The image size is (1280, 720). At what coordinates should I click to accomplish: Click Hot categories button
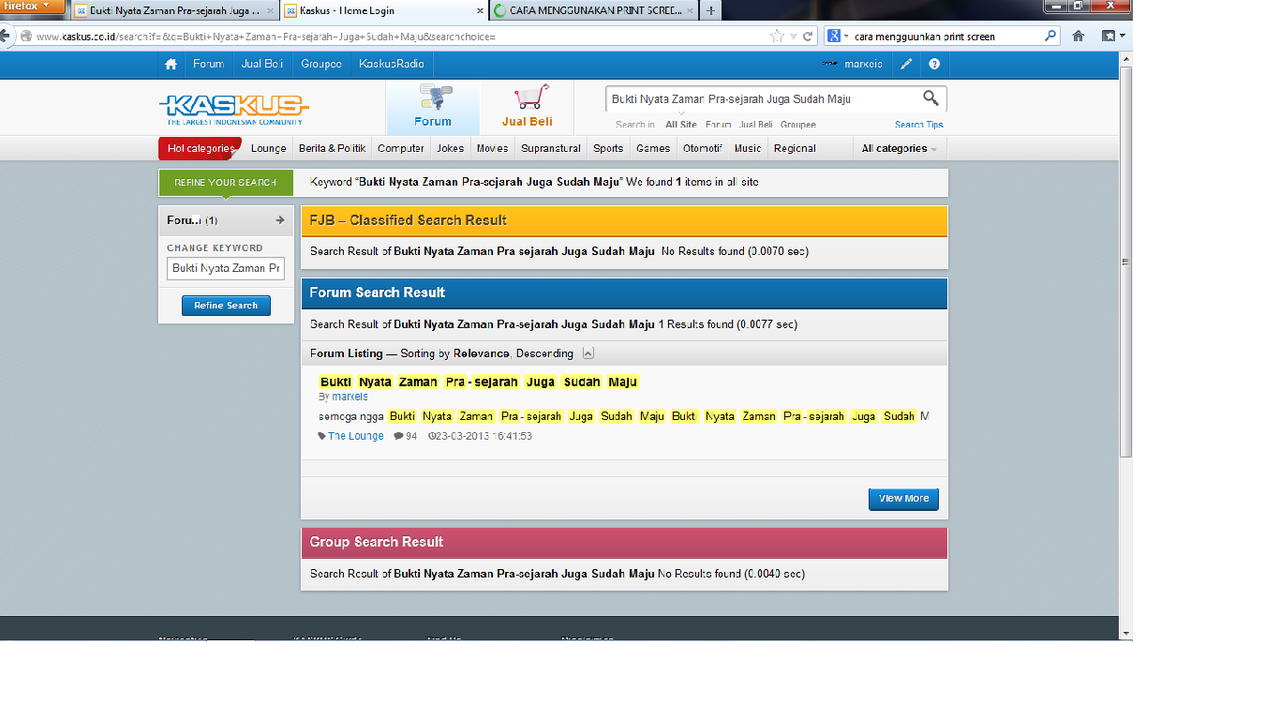tap(200, 148)
